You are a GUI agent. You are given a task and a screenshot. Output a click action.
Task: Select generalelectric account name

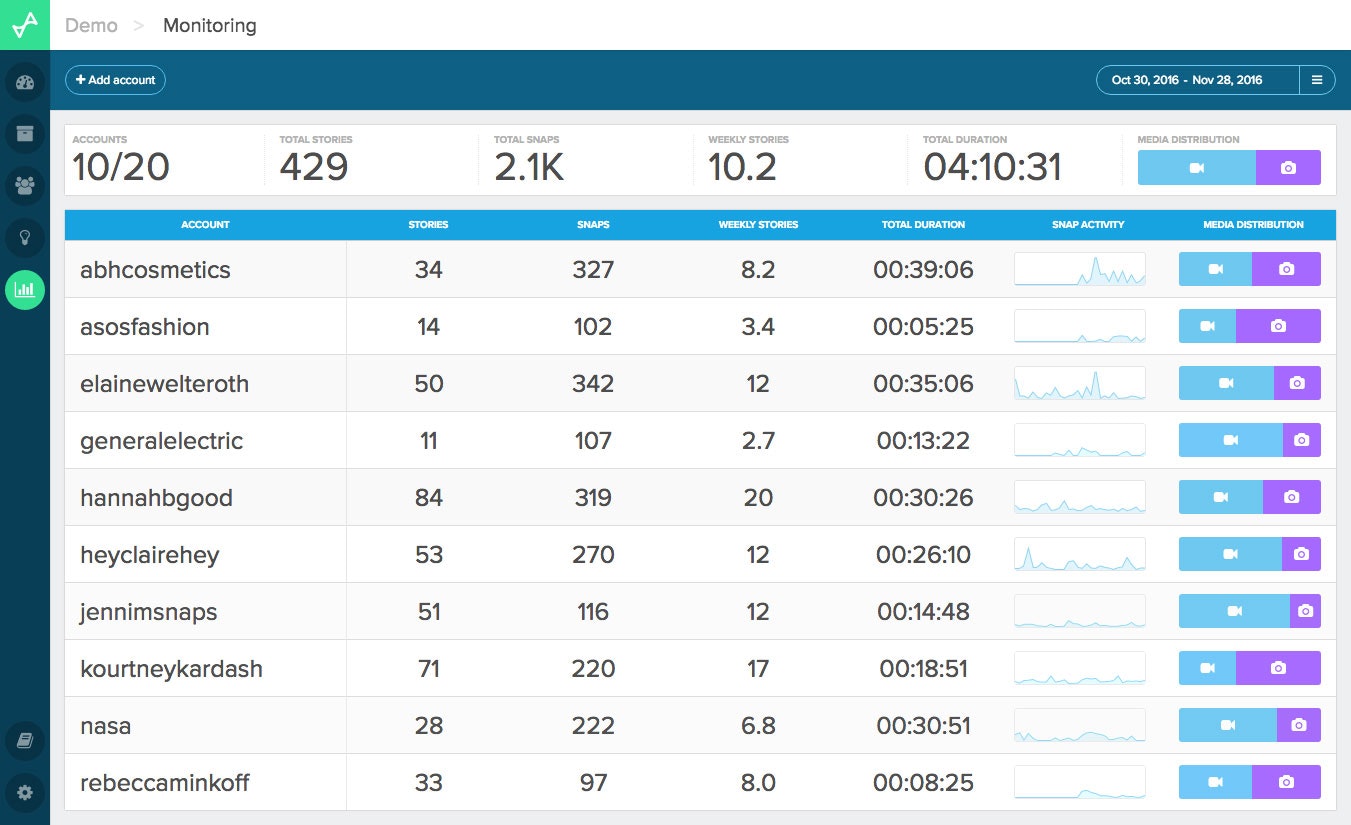(162, 441)
